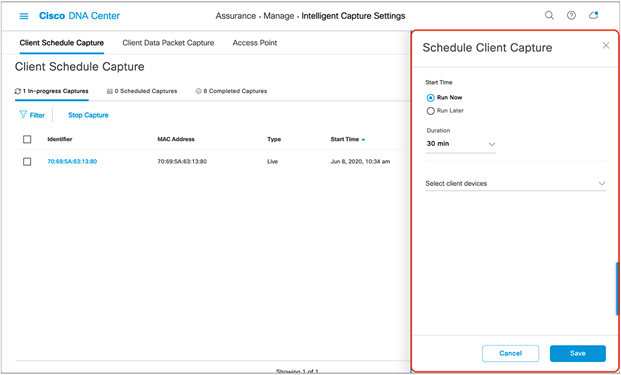Image resolution: width=621 pixels, height=375 pixels.
Task: Sort by the Start Time column
Action: pyautogui.click(x=348, y=139)
